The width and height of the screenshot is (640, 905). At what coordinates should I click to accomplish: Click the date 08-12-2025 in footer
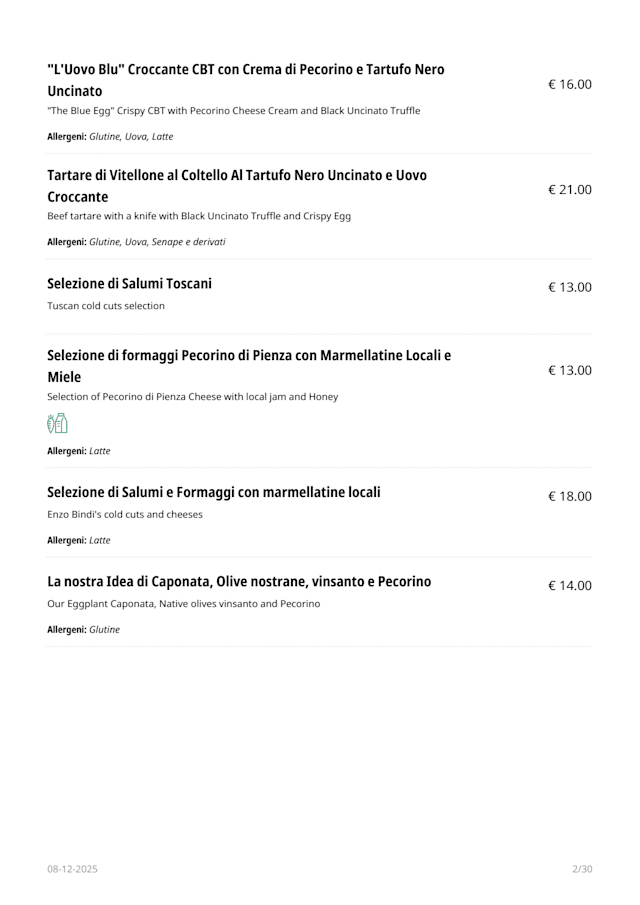(72, 870)
